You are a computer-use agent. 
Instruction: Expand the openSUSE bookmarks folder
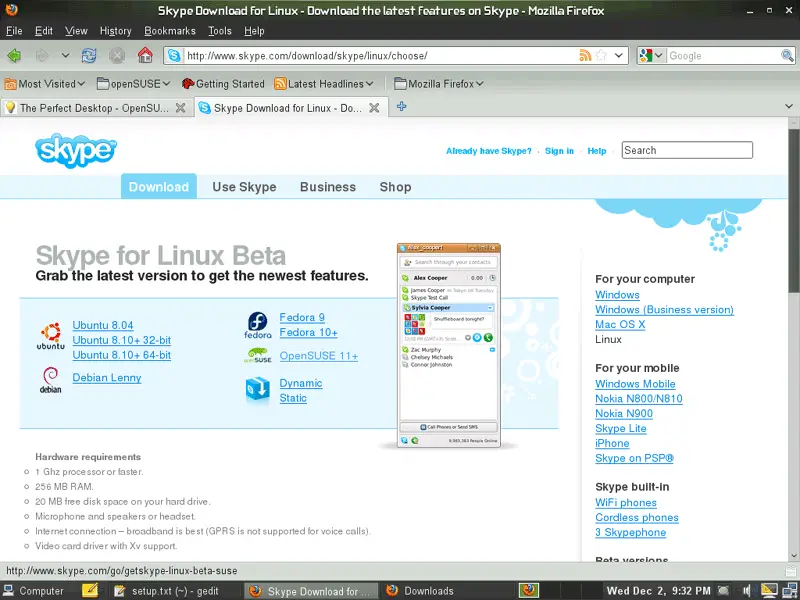pos(133,84)
